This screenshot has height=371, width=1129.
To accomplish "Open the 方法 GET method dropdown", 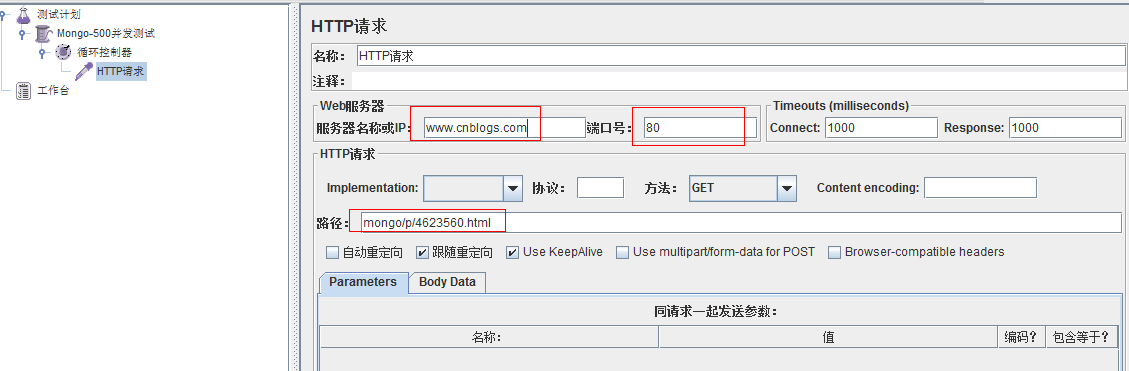I will pos(786,189).
